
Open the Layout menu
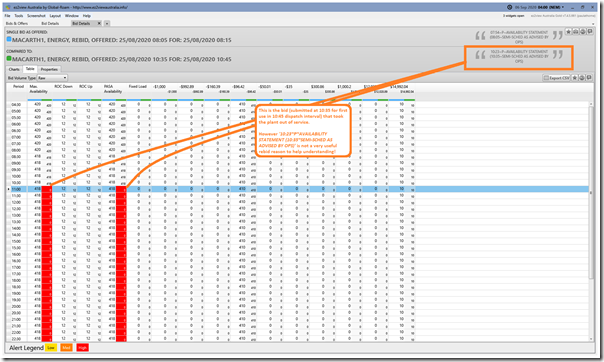[x=55, y=16]
